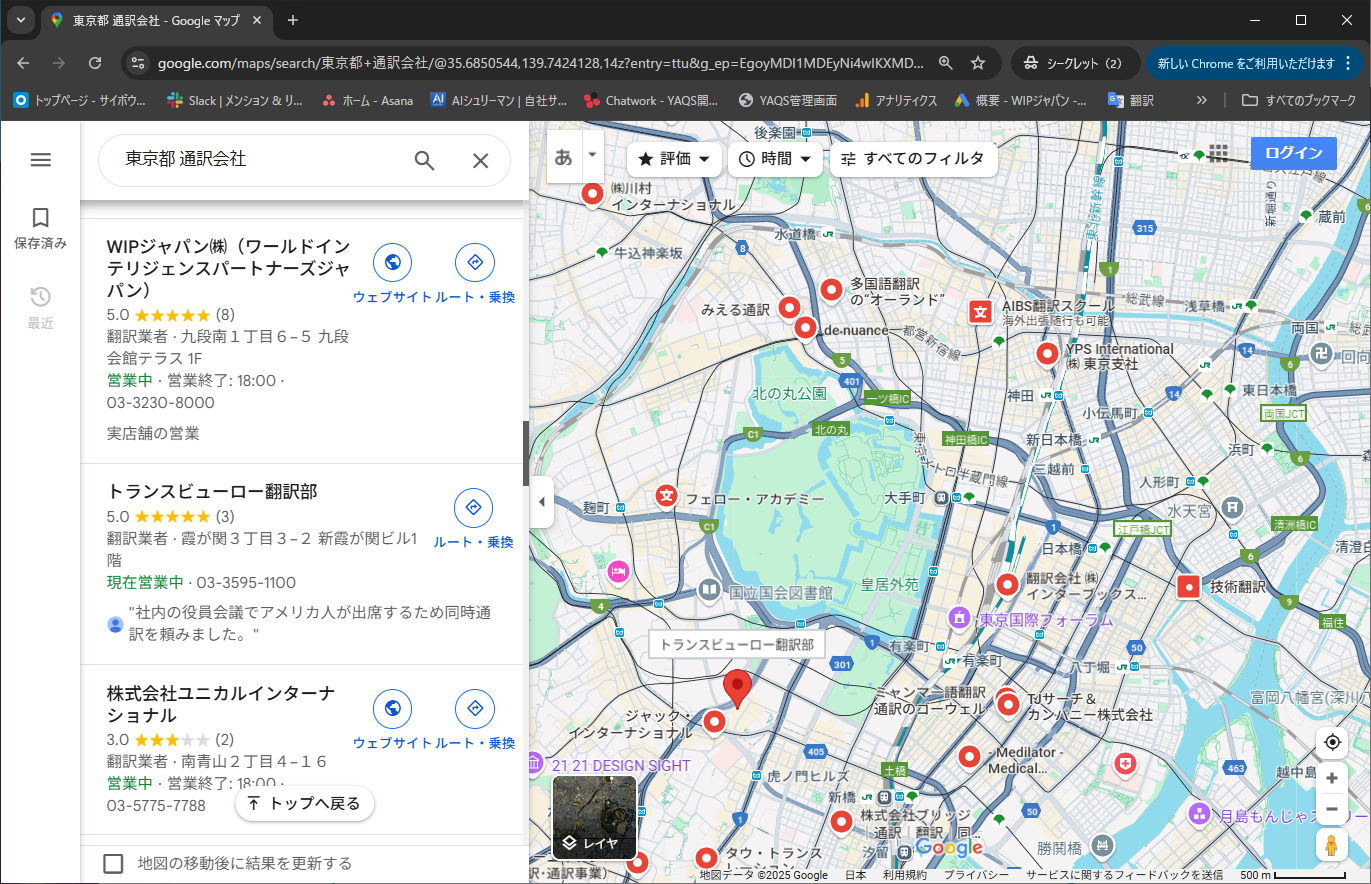Enable 地図の移動後に結果を更新する checkbox
1371x884 pixels.
[x=114, y=863]
